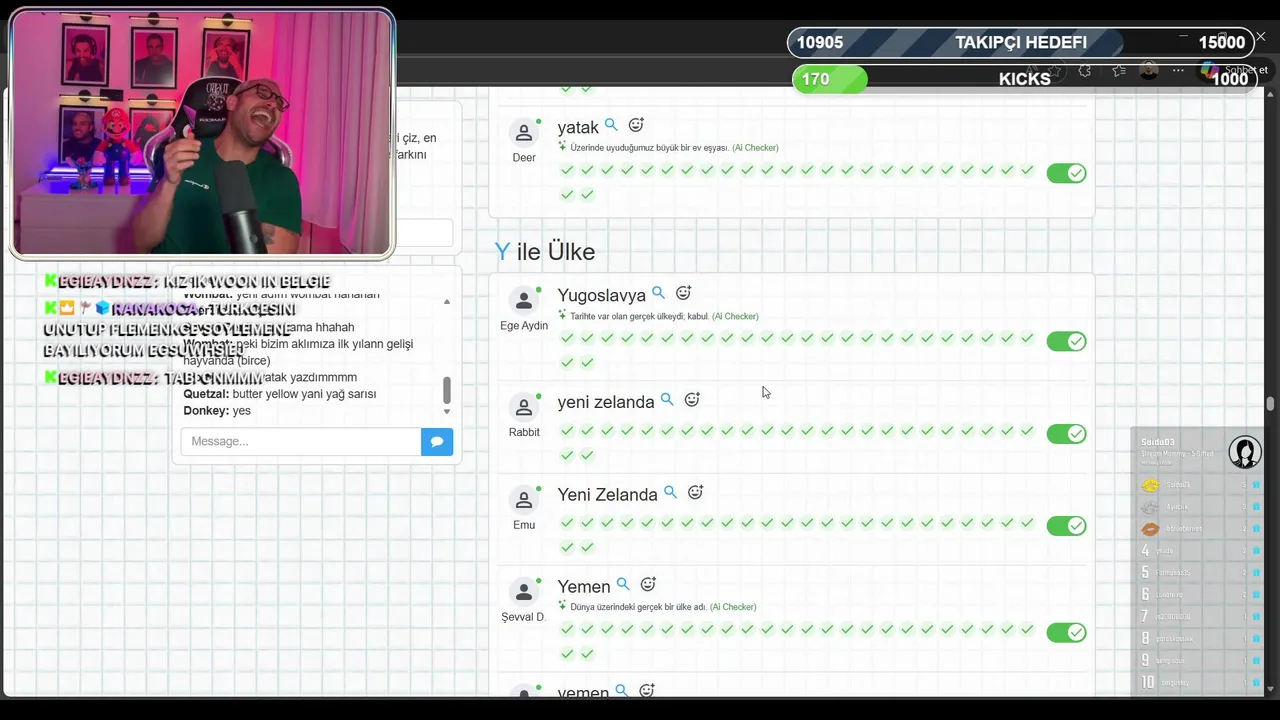Add emoji reaction to Şevval D.'s Yemen
This screenshot has width=1280, height=720.
point(648,584)
